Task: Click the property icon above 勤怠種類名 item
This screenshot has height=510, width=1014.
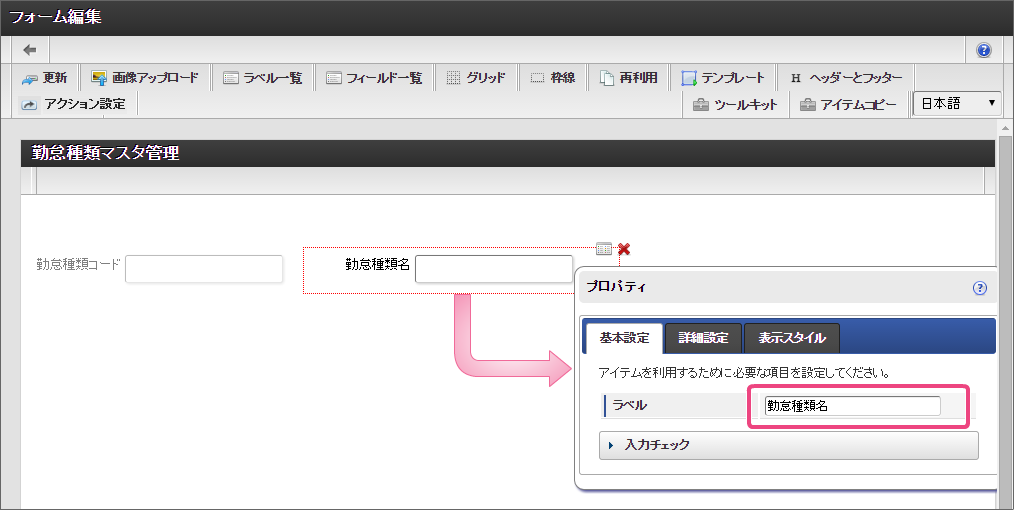Action: 603,248
